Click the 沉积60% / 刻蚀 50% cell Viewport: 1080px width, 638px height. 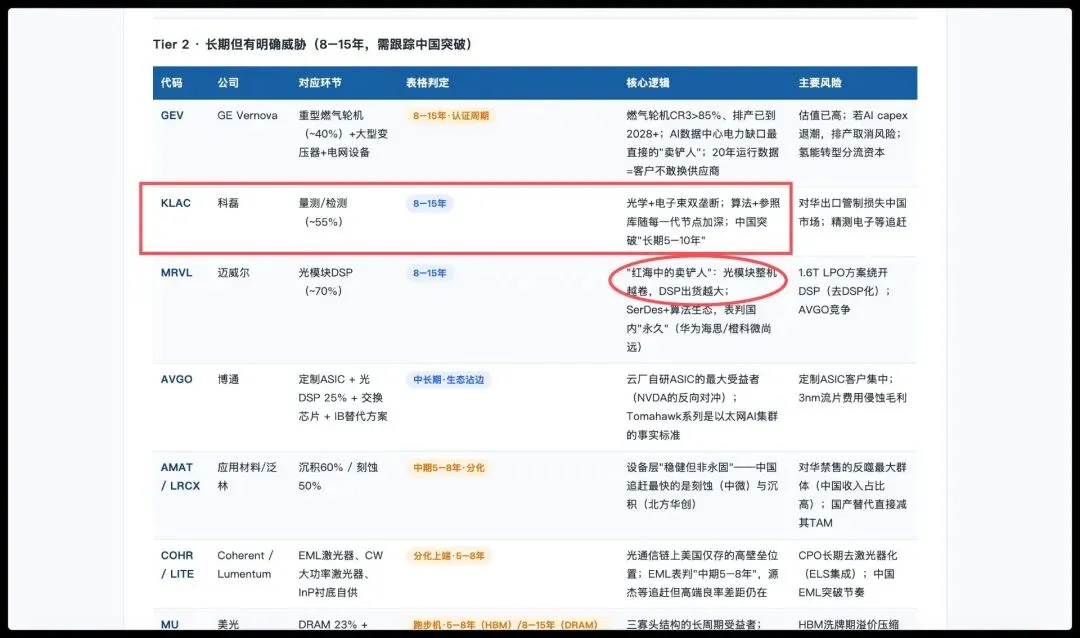pyautogui.click(x=338, y=477)
